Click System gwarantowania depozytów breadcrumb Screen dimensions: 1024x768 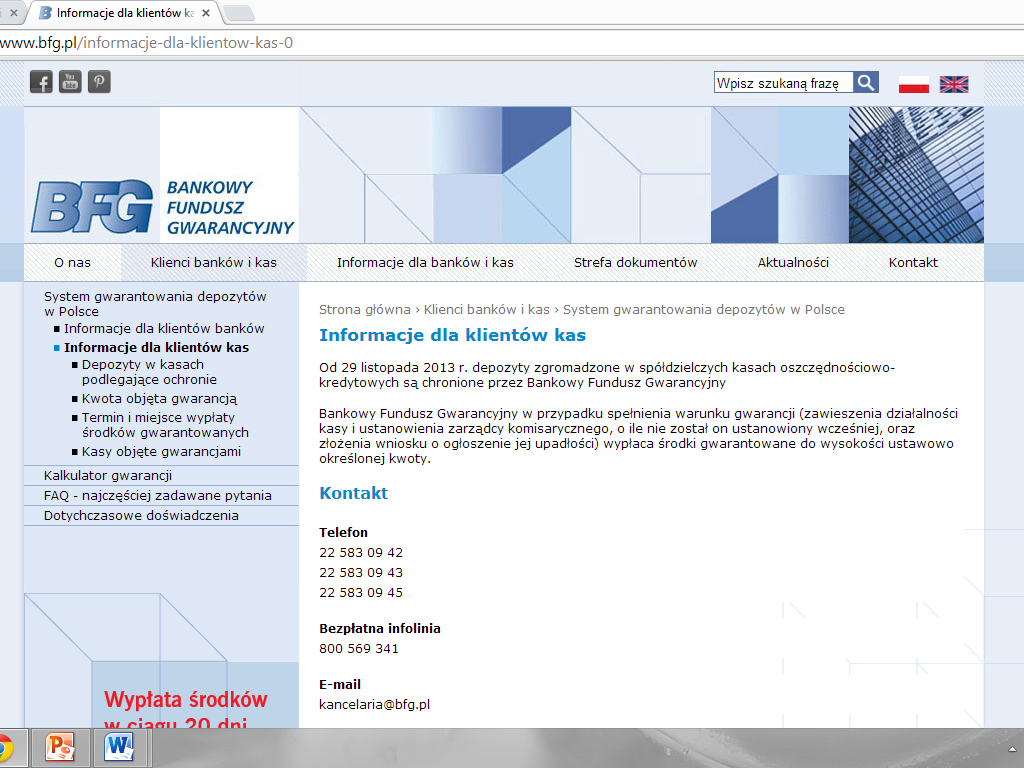tap(704, 310)
